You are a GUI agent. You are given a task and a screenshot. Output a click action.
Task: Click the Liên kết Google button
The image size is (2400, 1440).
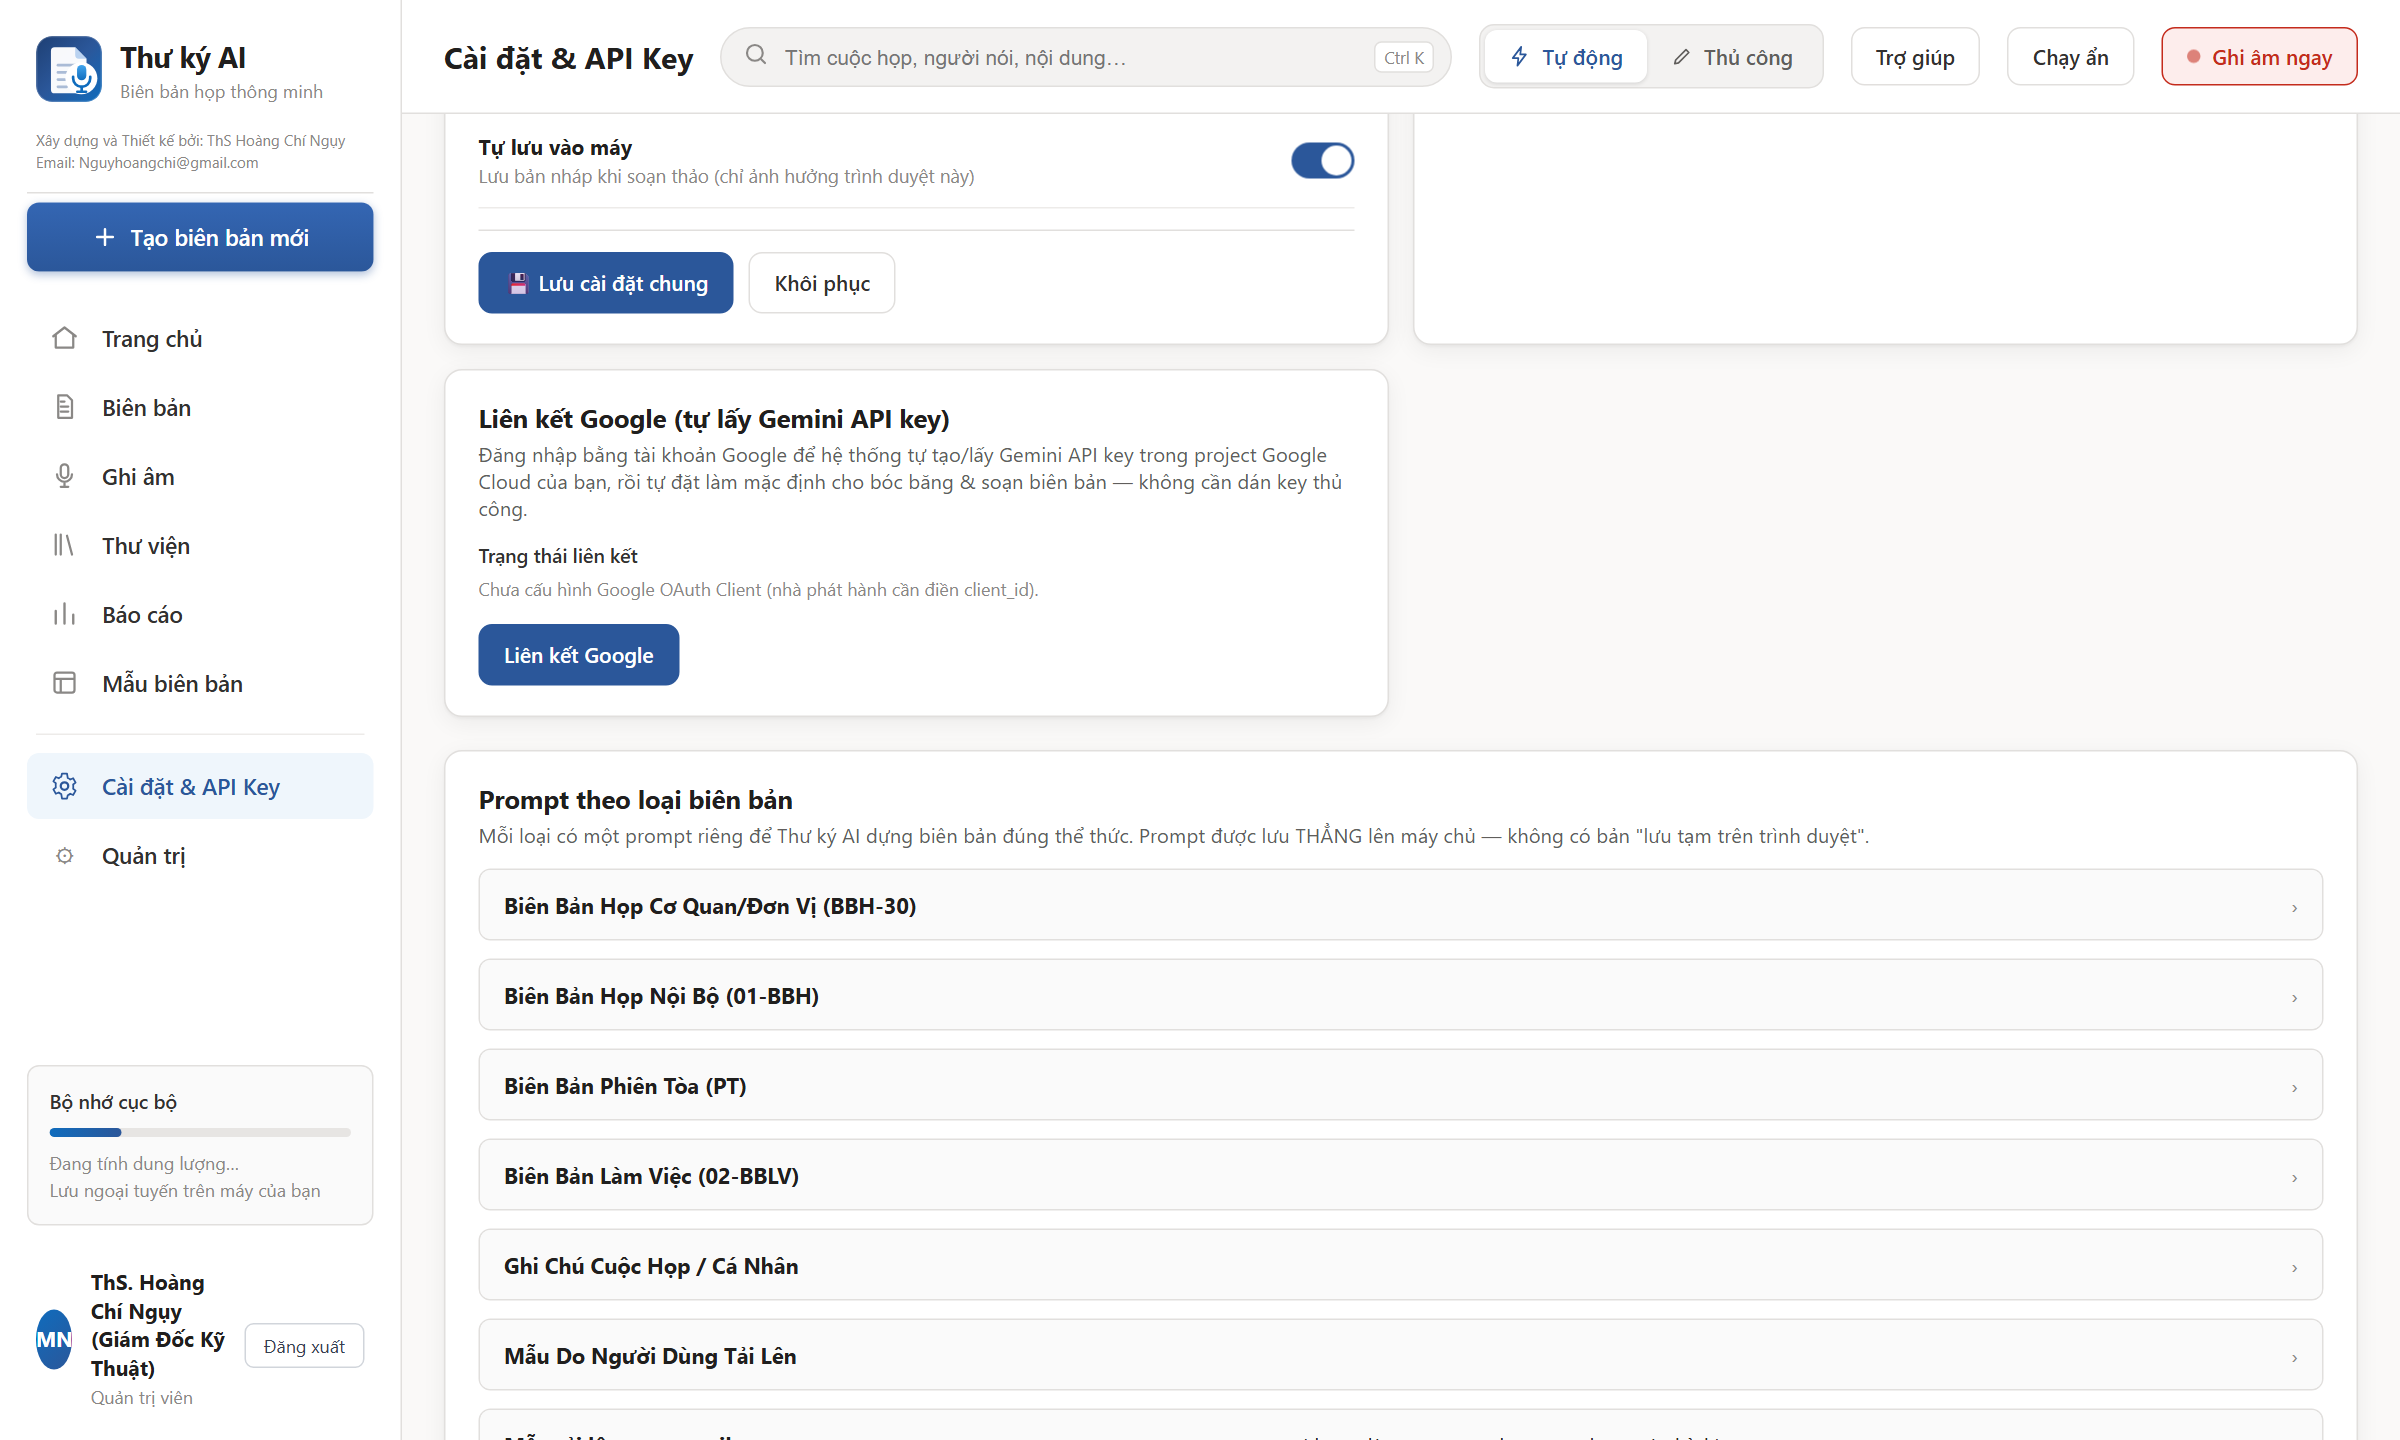[x=578, y=655]
